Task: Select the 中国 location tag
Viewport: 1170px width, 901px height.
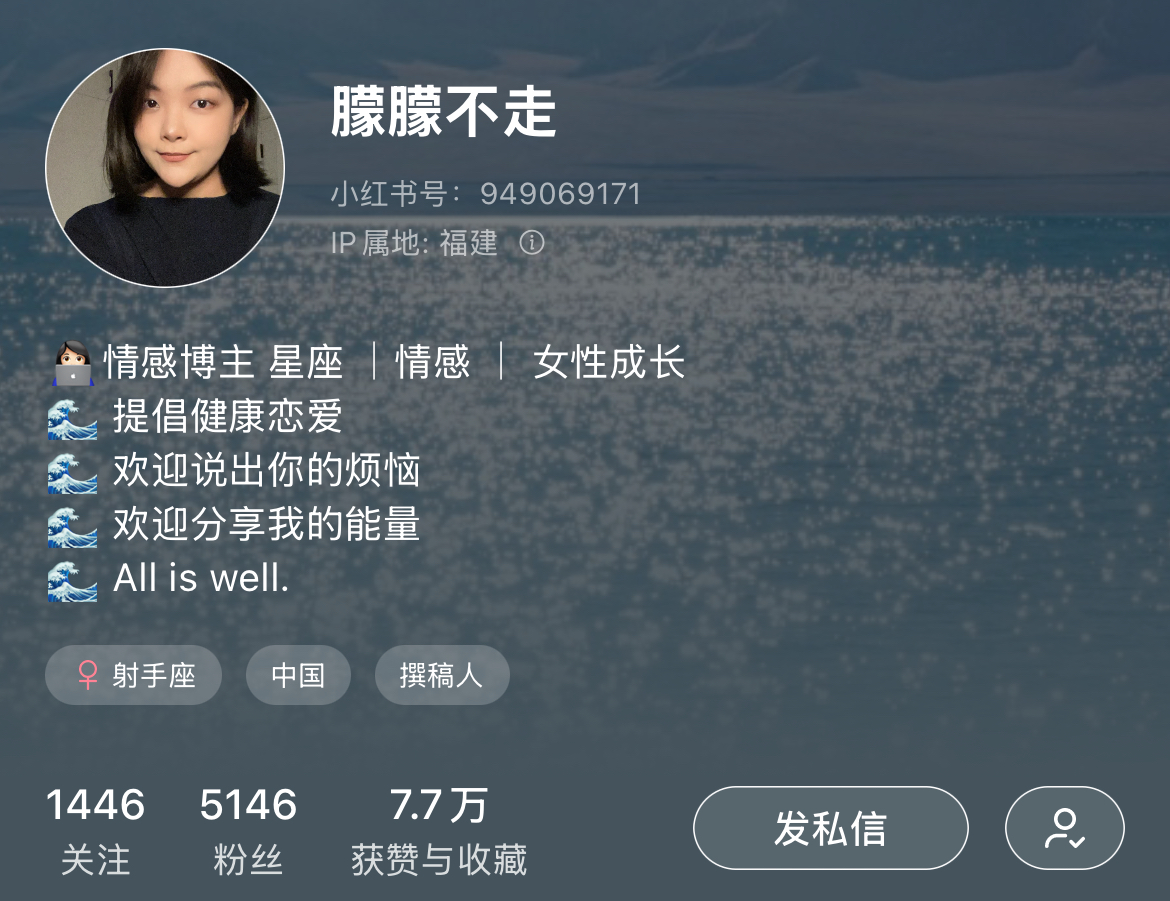Action: click(x=298, y=675)
